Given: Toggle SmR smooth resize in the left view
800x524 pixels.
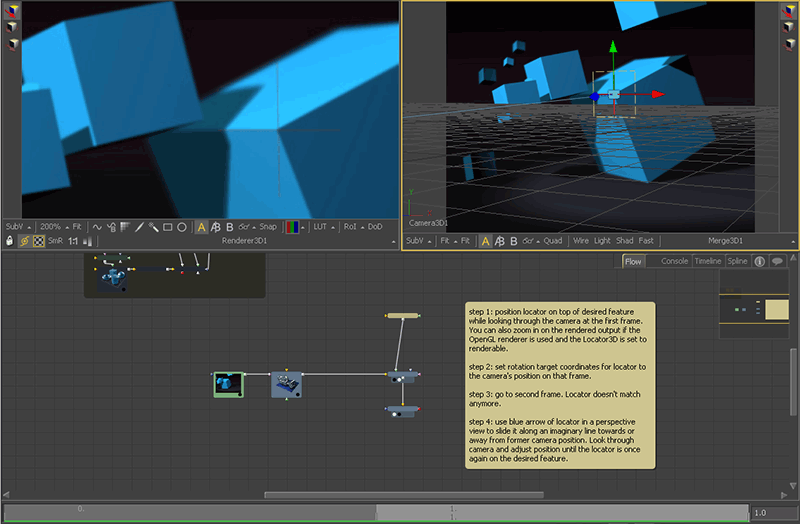Looking at the screenshot, I should (55, 241).
